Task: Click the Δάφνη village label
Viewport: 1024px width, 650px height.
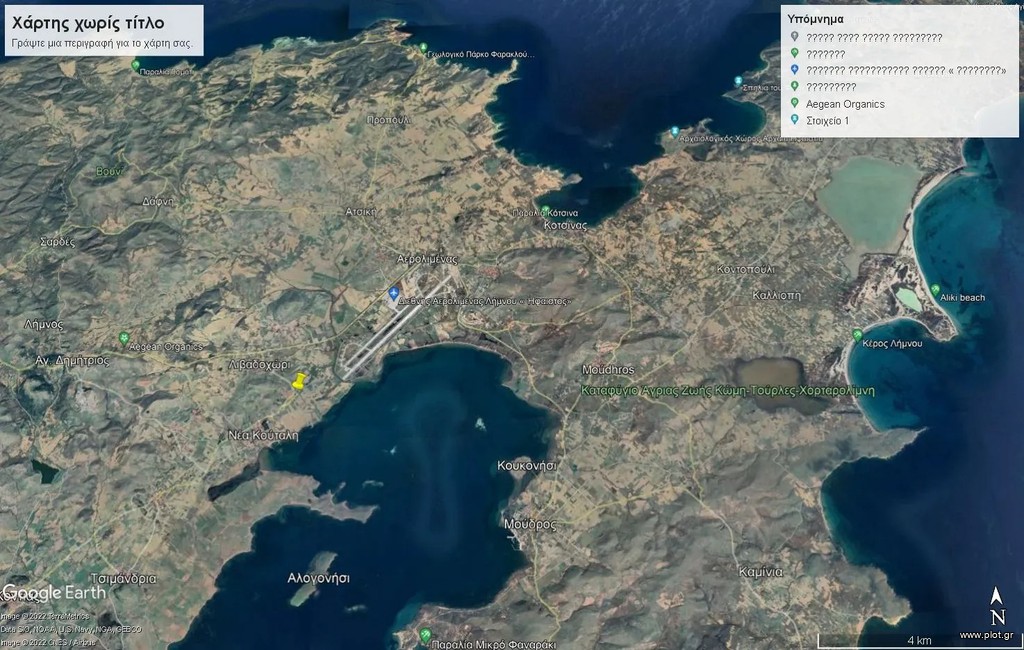Action: coord(159,201)
